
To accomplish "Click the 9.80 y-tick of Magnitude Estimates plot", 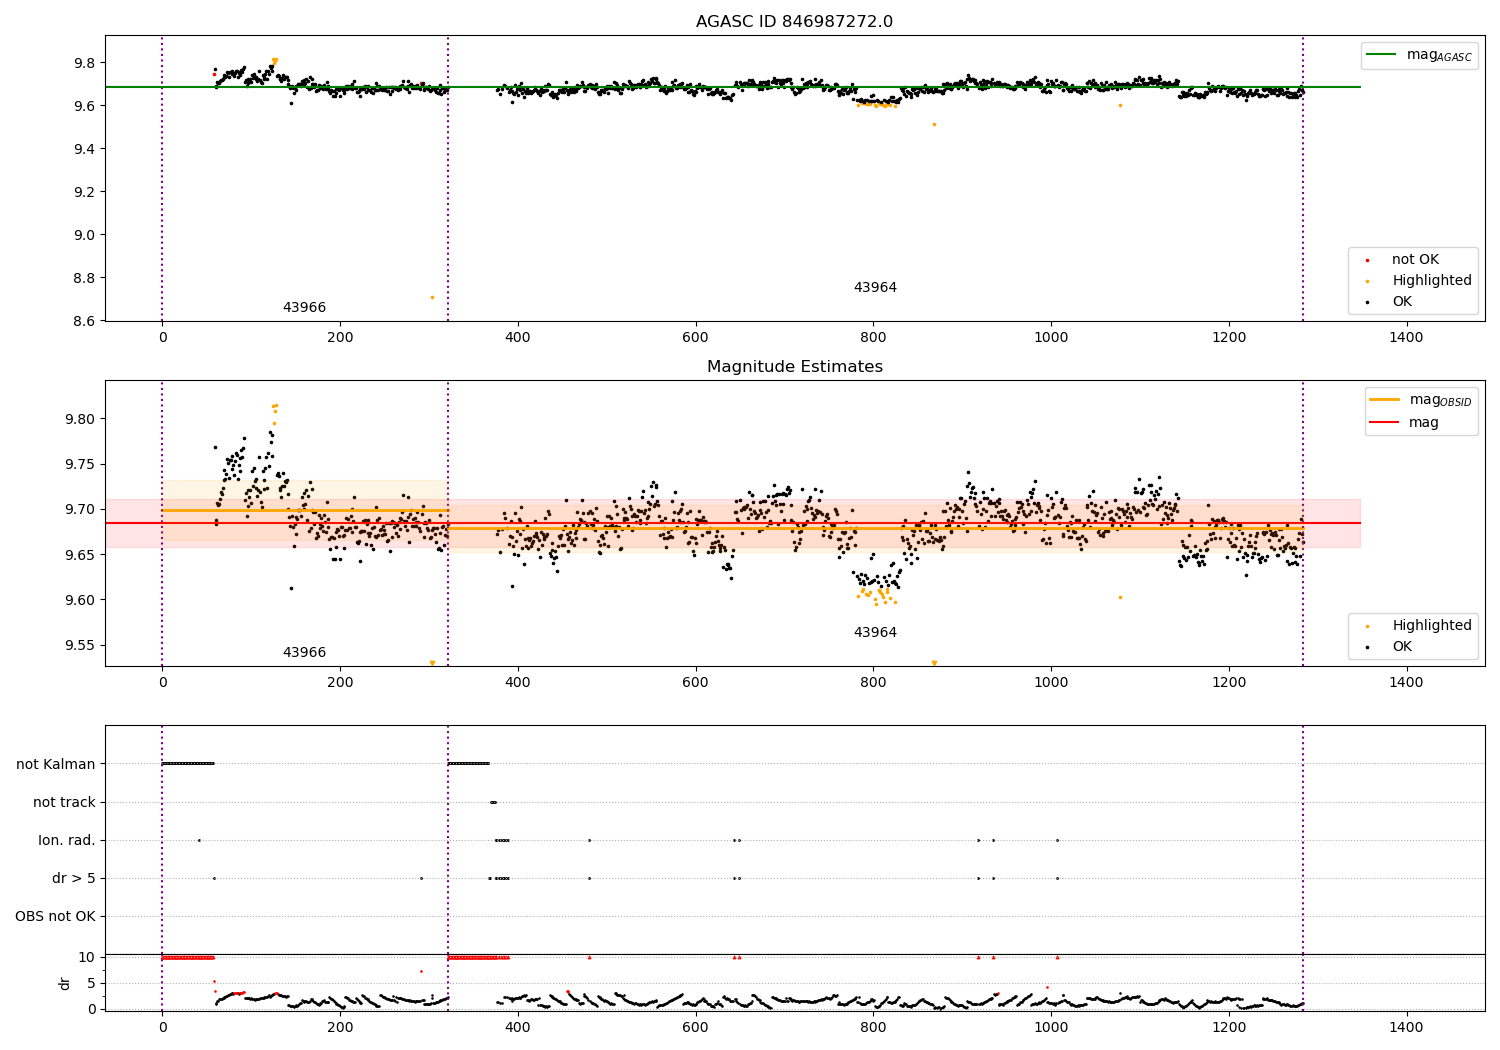I will click(80, 419).
